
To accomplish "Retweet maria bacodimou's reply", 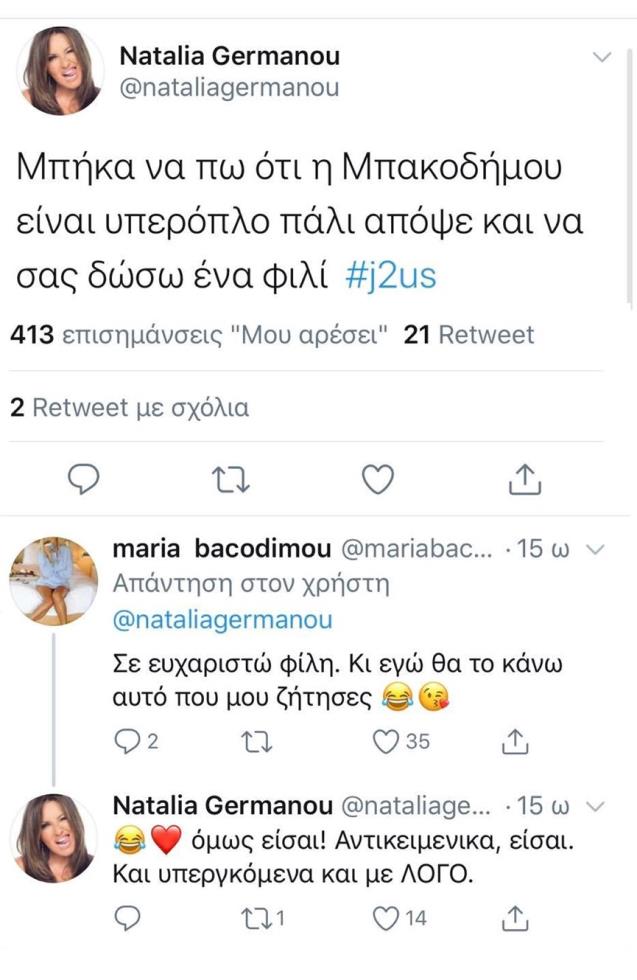I will 258,741.
